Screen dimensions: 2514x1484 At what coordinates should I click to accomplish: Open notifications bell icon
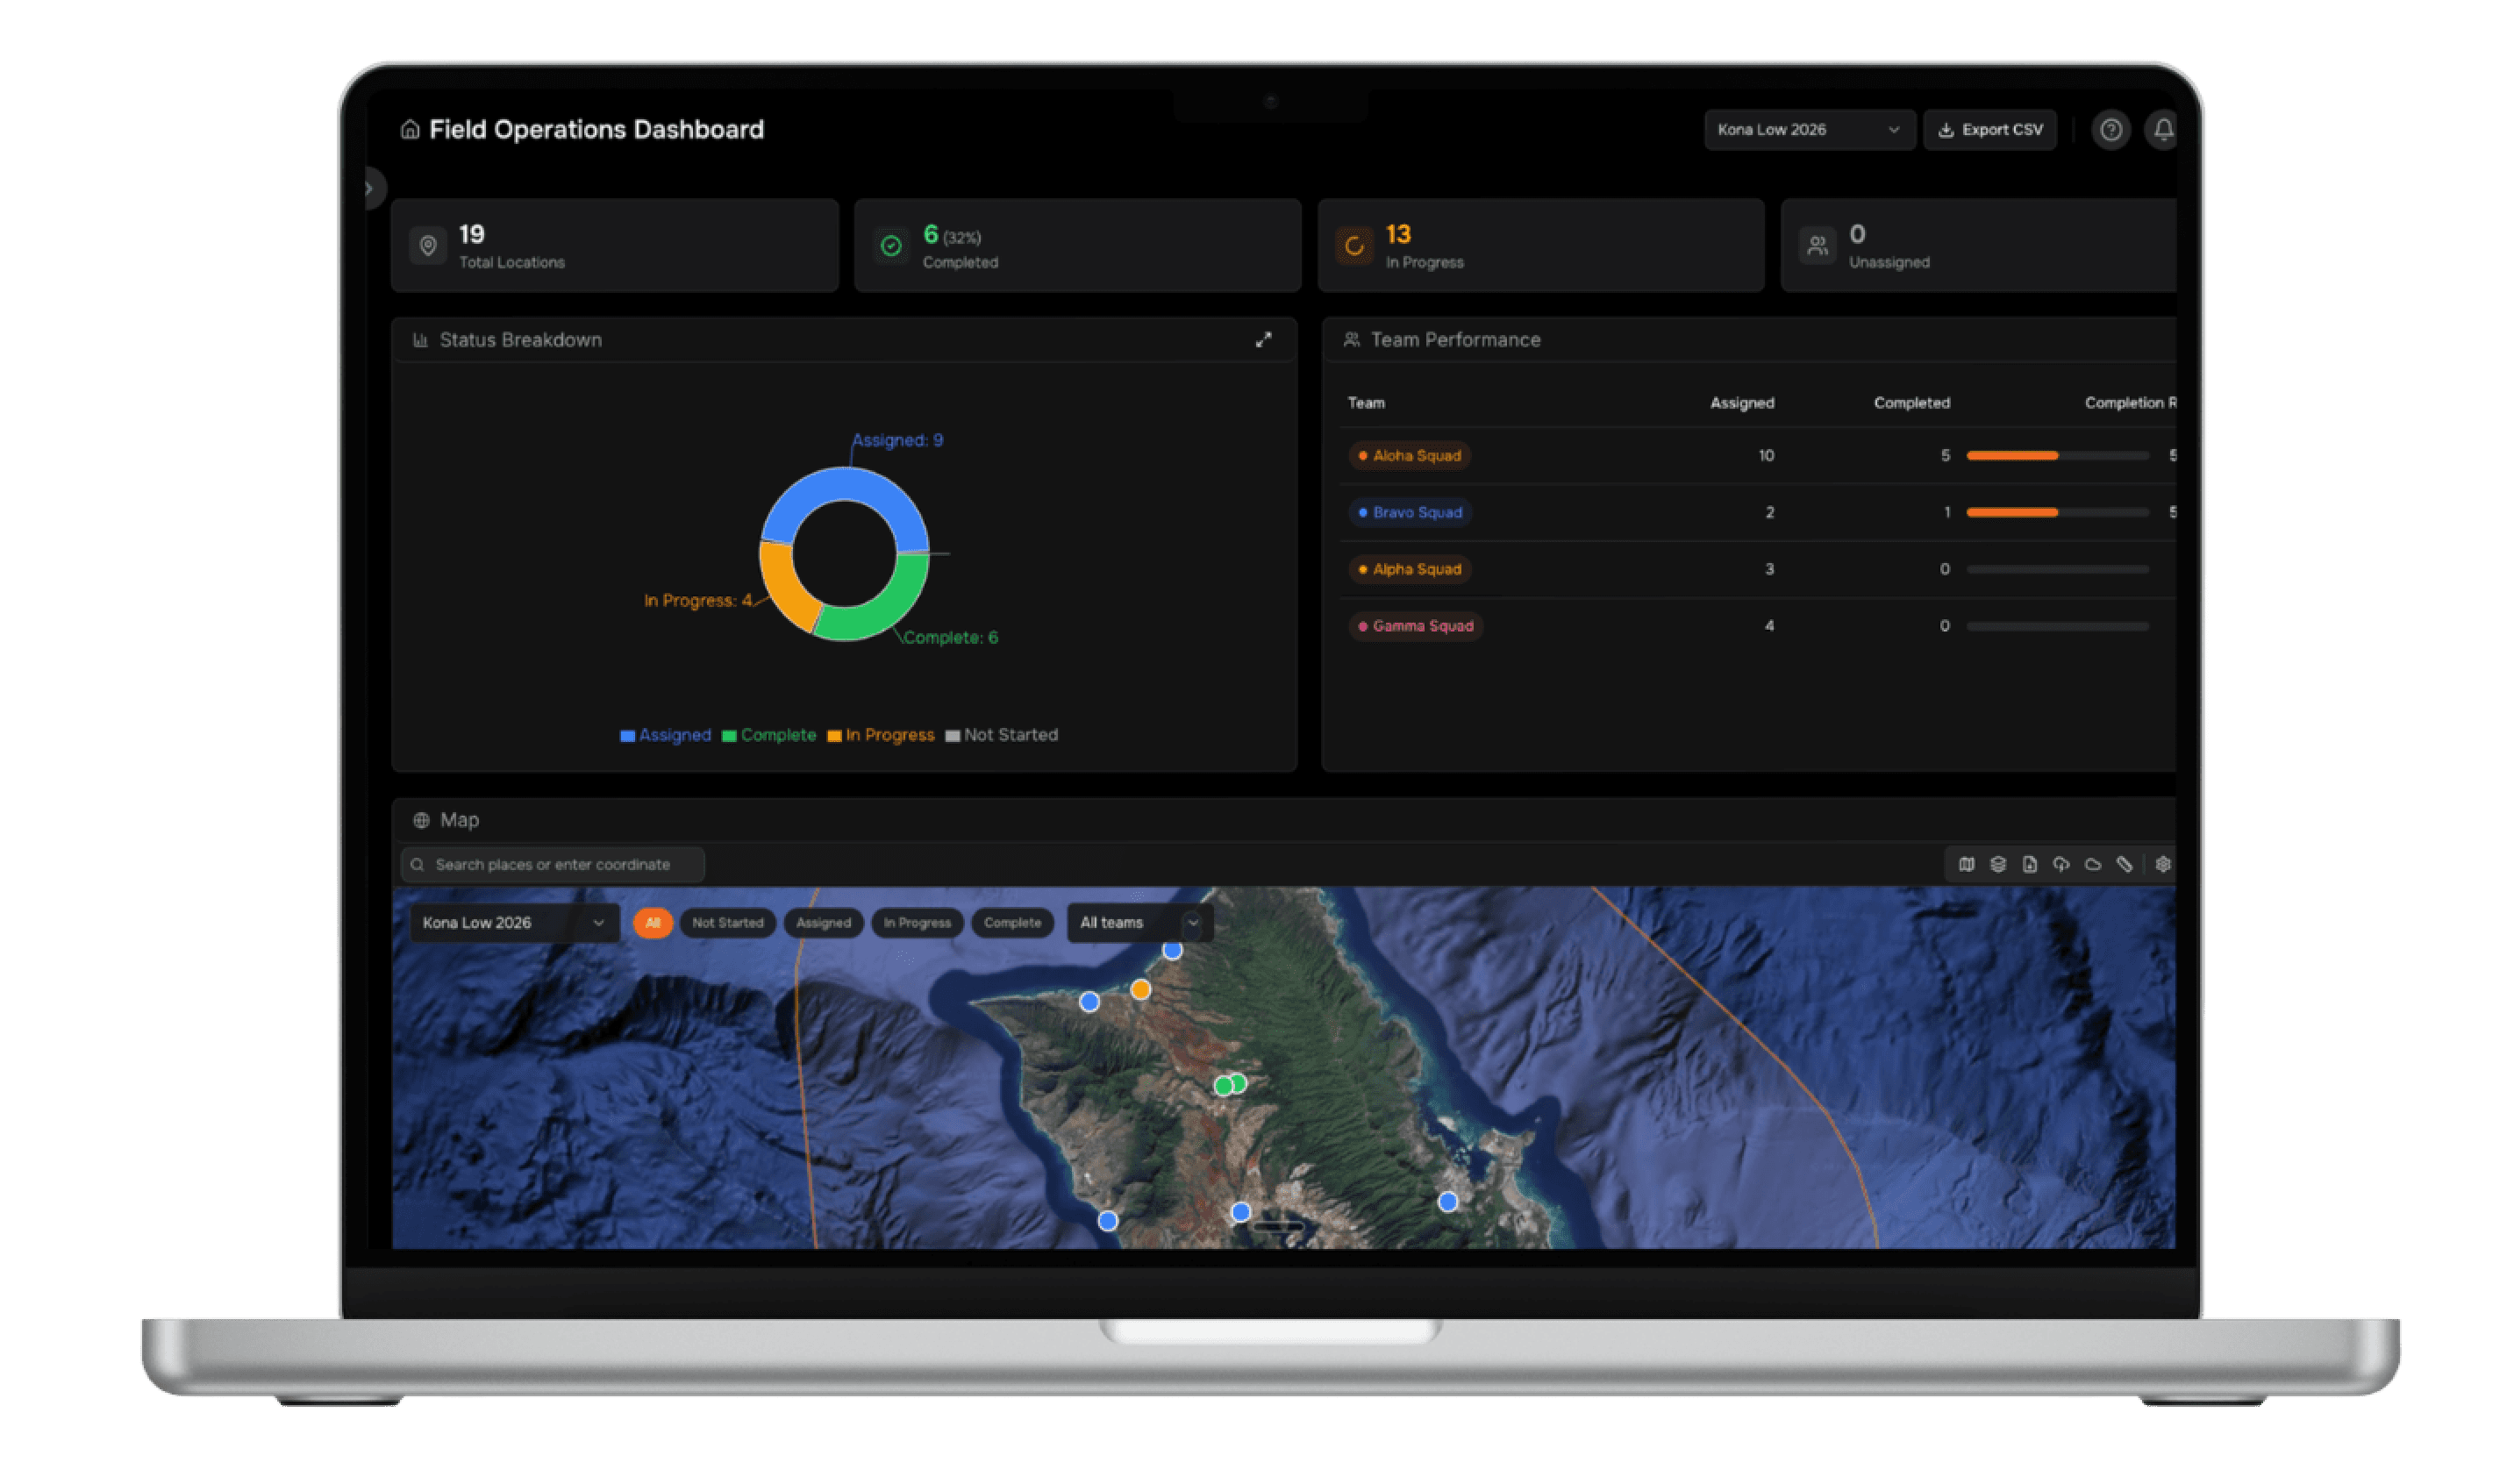[2163, 130]
